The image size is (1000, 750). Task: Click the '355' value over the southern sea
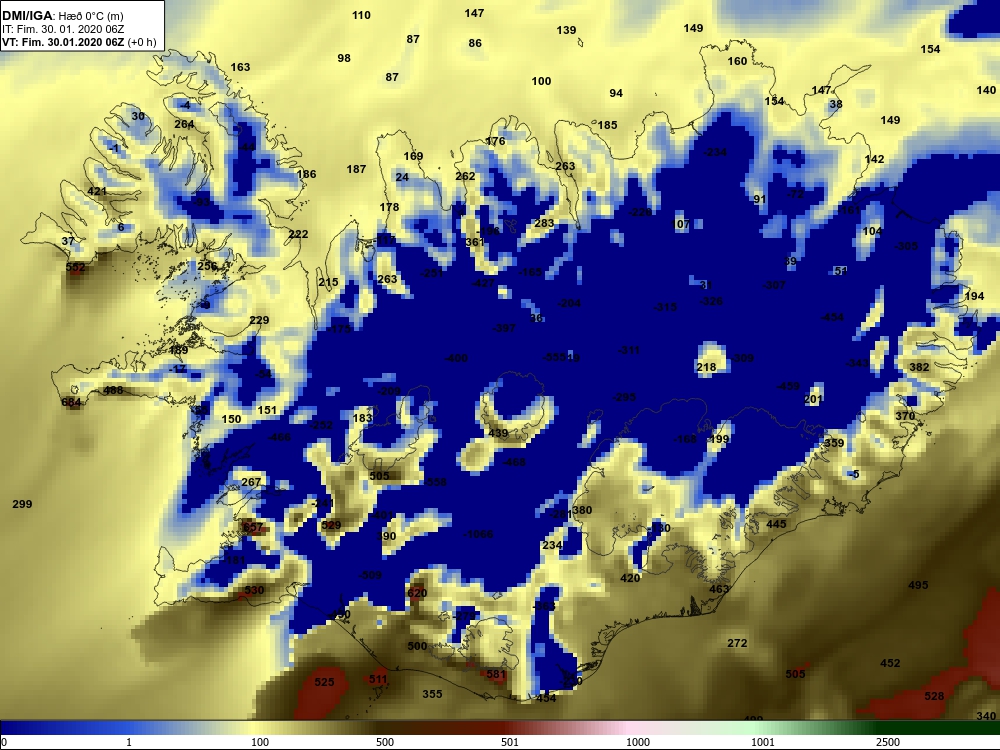pyautogui.click(x=432, y=694)
